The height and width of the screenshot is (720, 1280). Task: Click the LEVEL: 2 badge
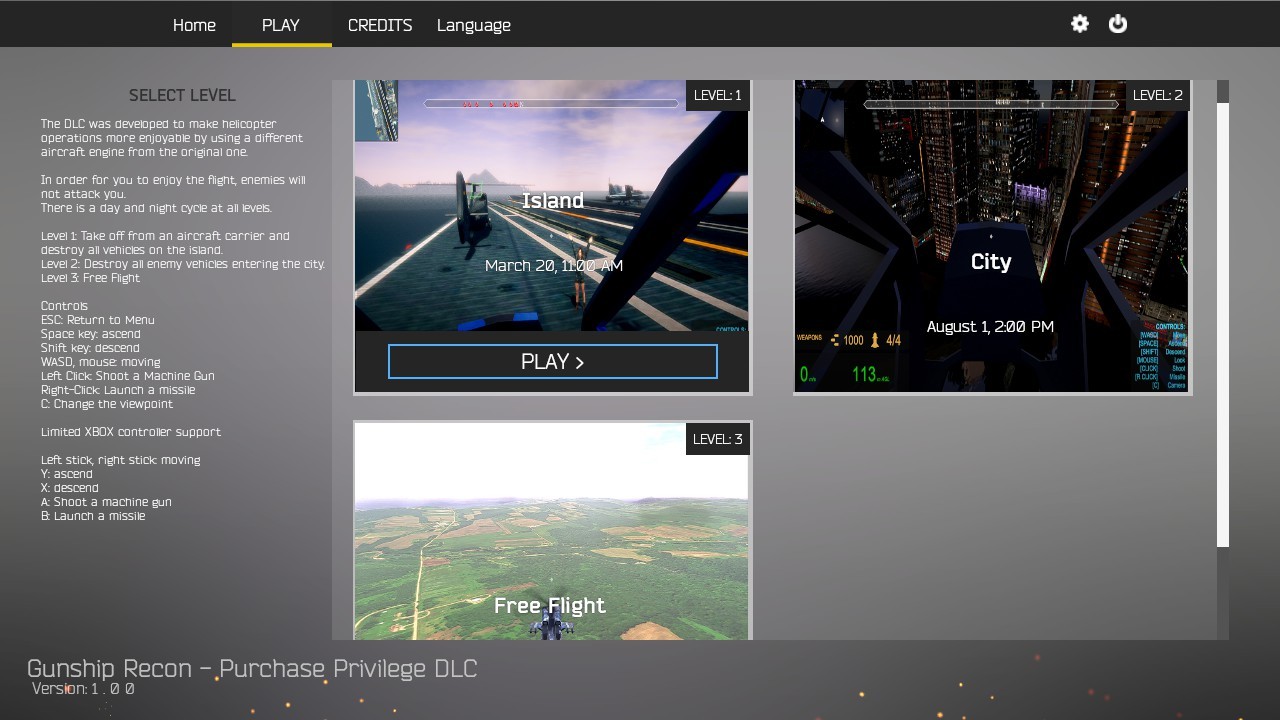pyautogui.click(x=1158, y=95)
